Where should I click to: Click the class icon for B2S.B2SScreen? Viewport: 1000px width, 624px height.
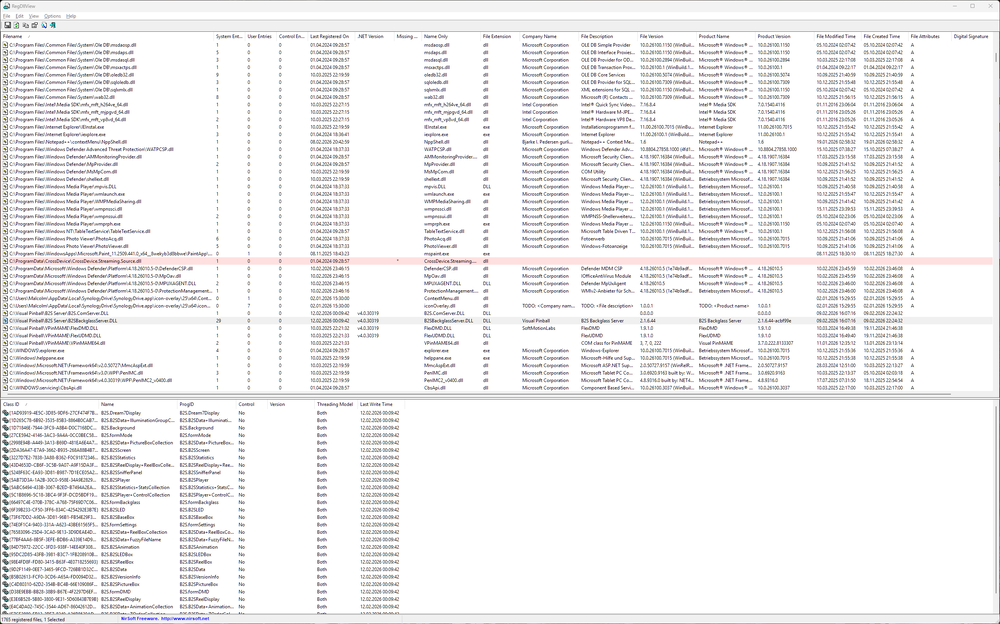6,450
